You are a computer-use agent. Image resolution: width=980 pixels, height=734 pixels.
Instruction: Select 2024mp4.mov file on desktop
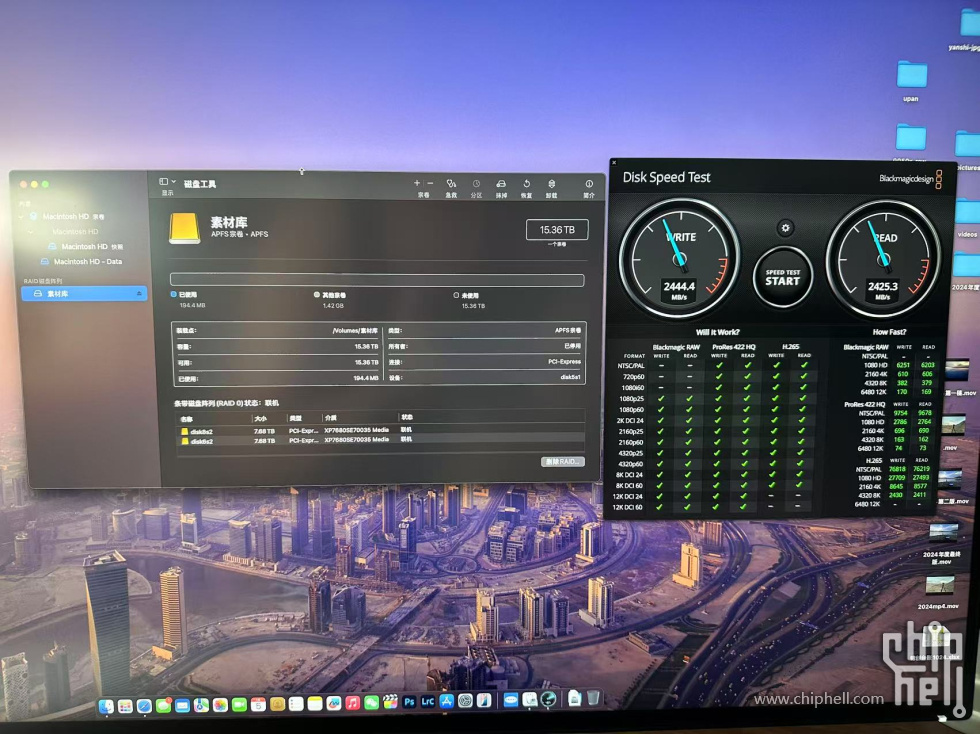click(939, 593)
